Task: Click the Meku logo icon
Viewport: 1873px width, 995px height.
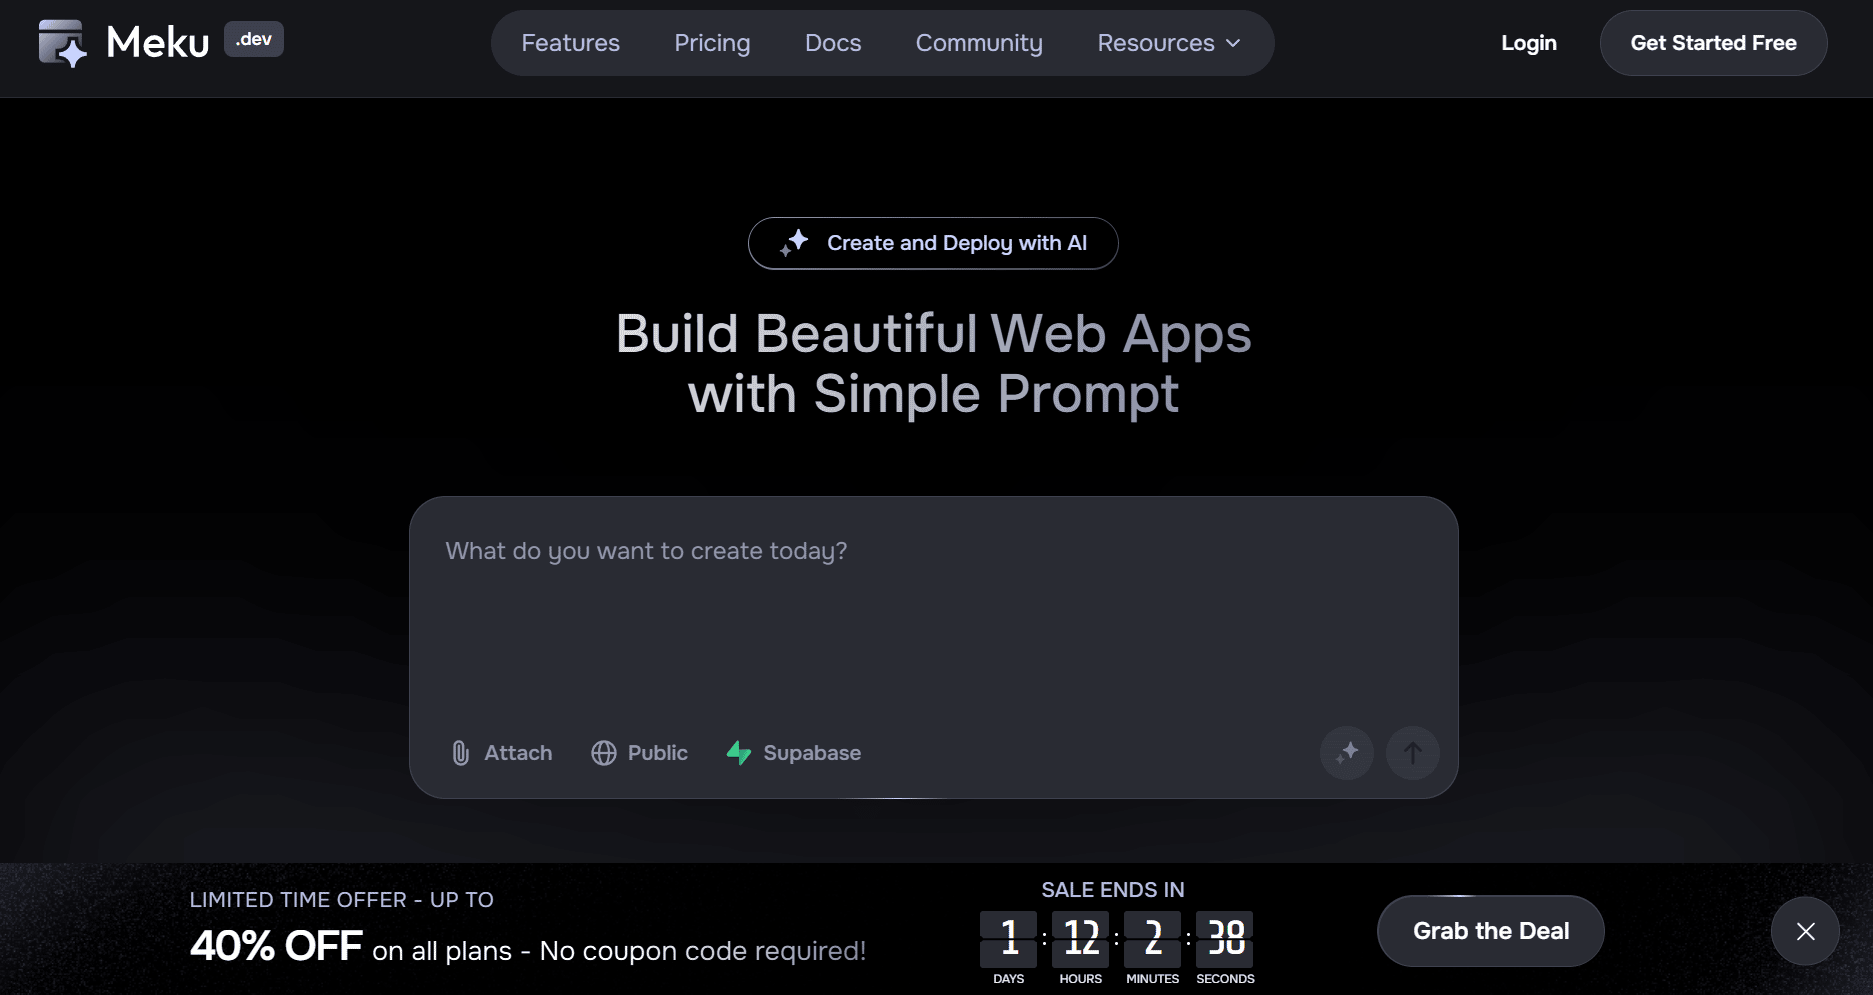Action: pos(62,43)
